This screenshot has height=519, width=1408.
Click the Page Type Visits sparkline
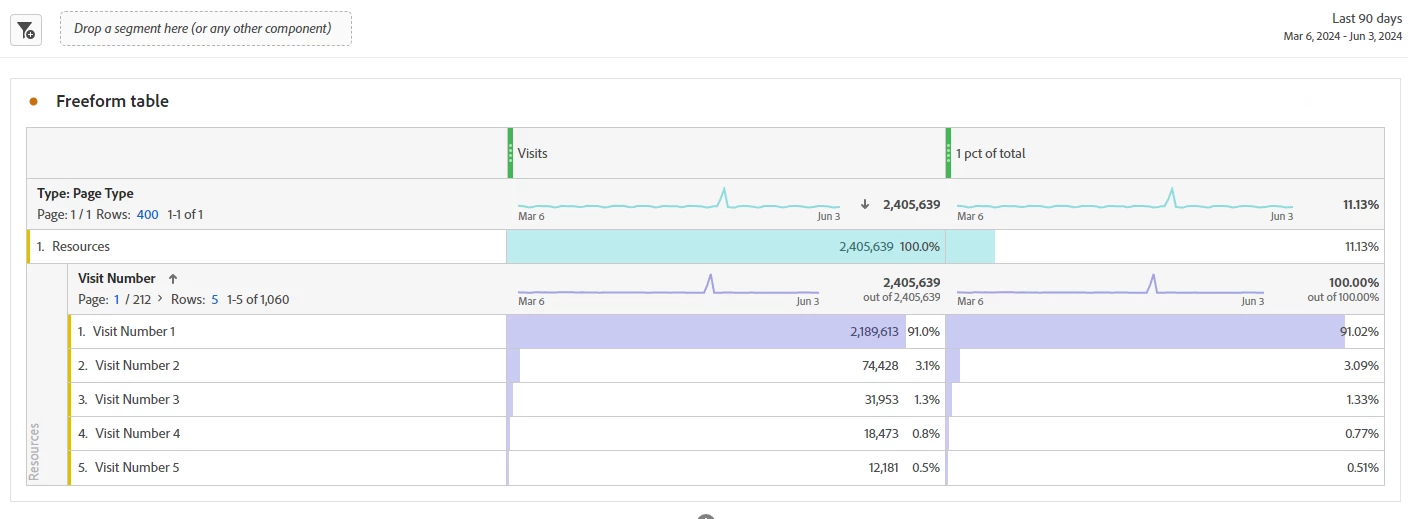(679, 200)
